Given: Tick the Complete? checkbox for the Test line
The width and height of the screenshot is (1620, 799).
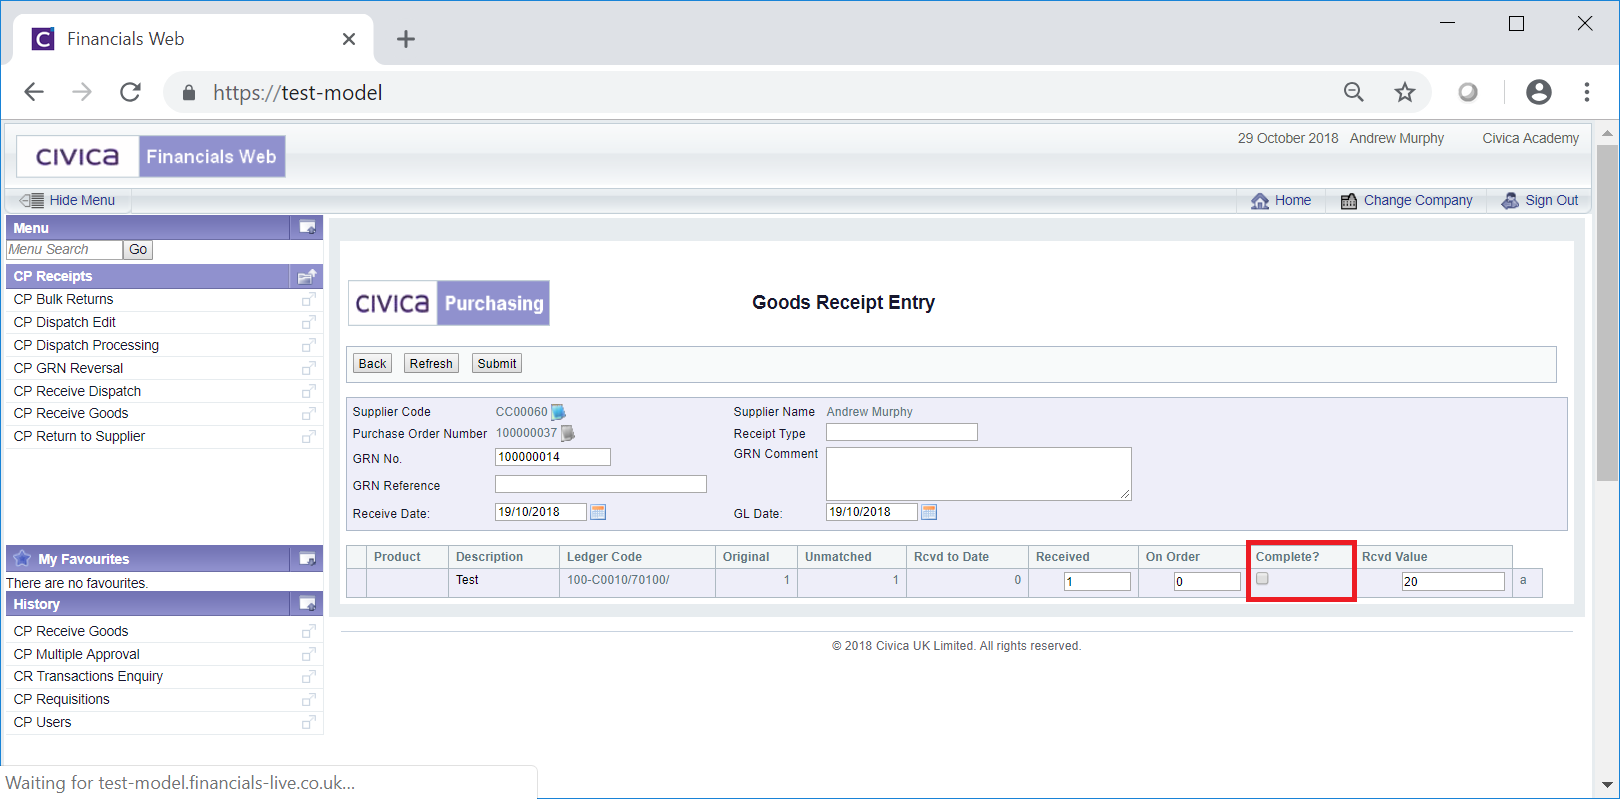Looking at the screenshot, I should [1262, 578].
